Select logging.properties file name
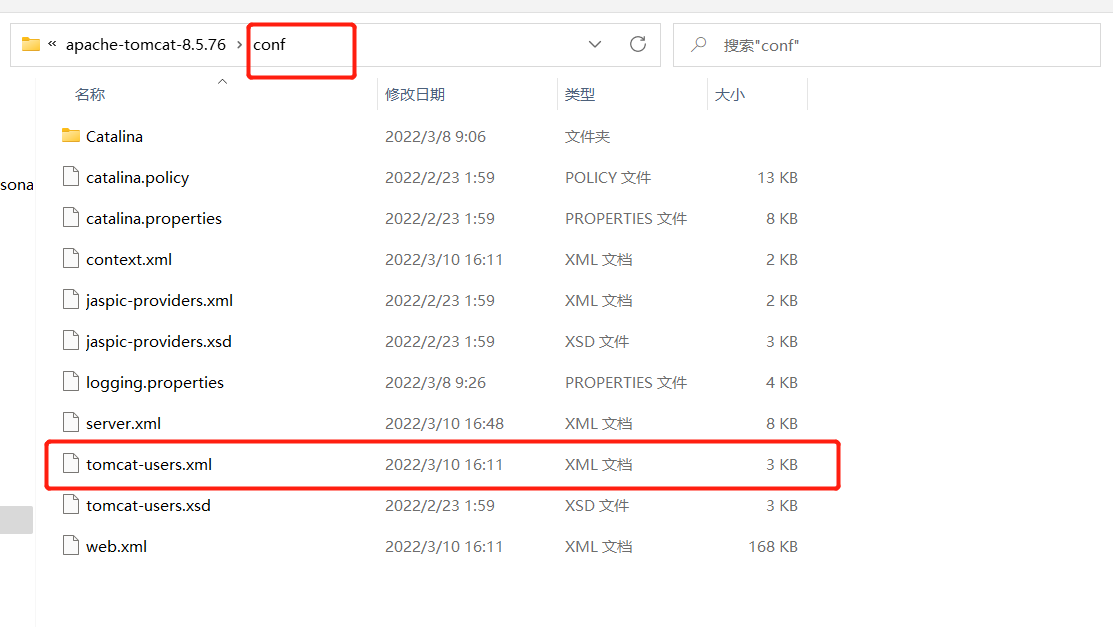Viewport: 1113px width, 627px height. pos(155,383)
